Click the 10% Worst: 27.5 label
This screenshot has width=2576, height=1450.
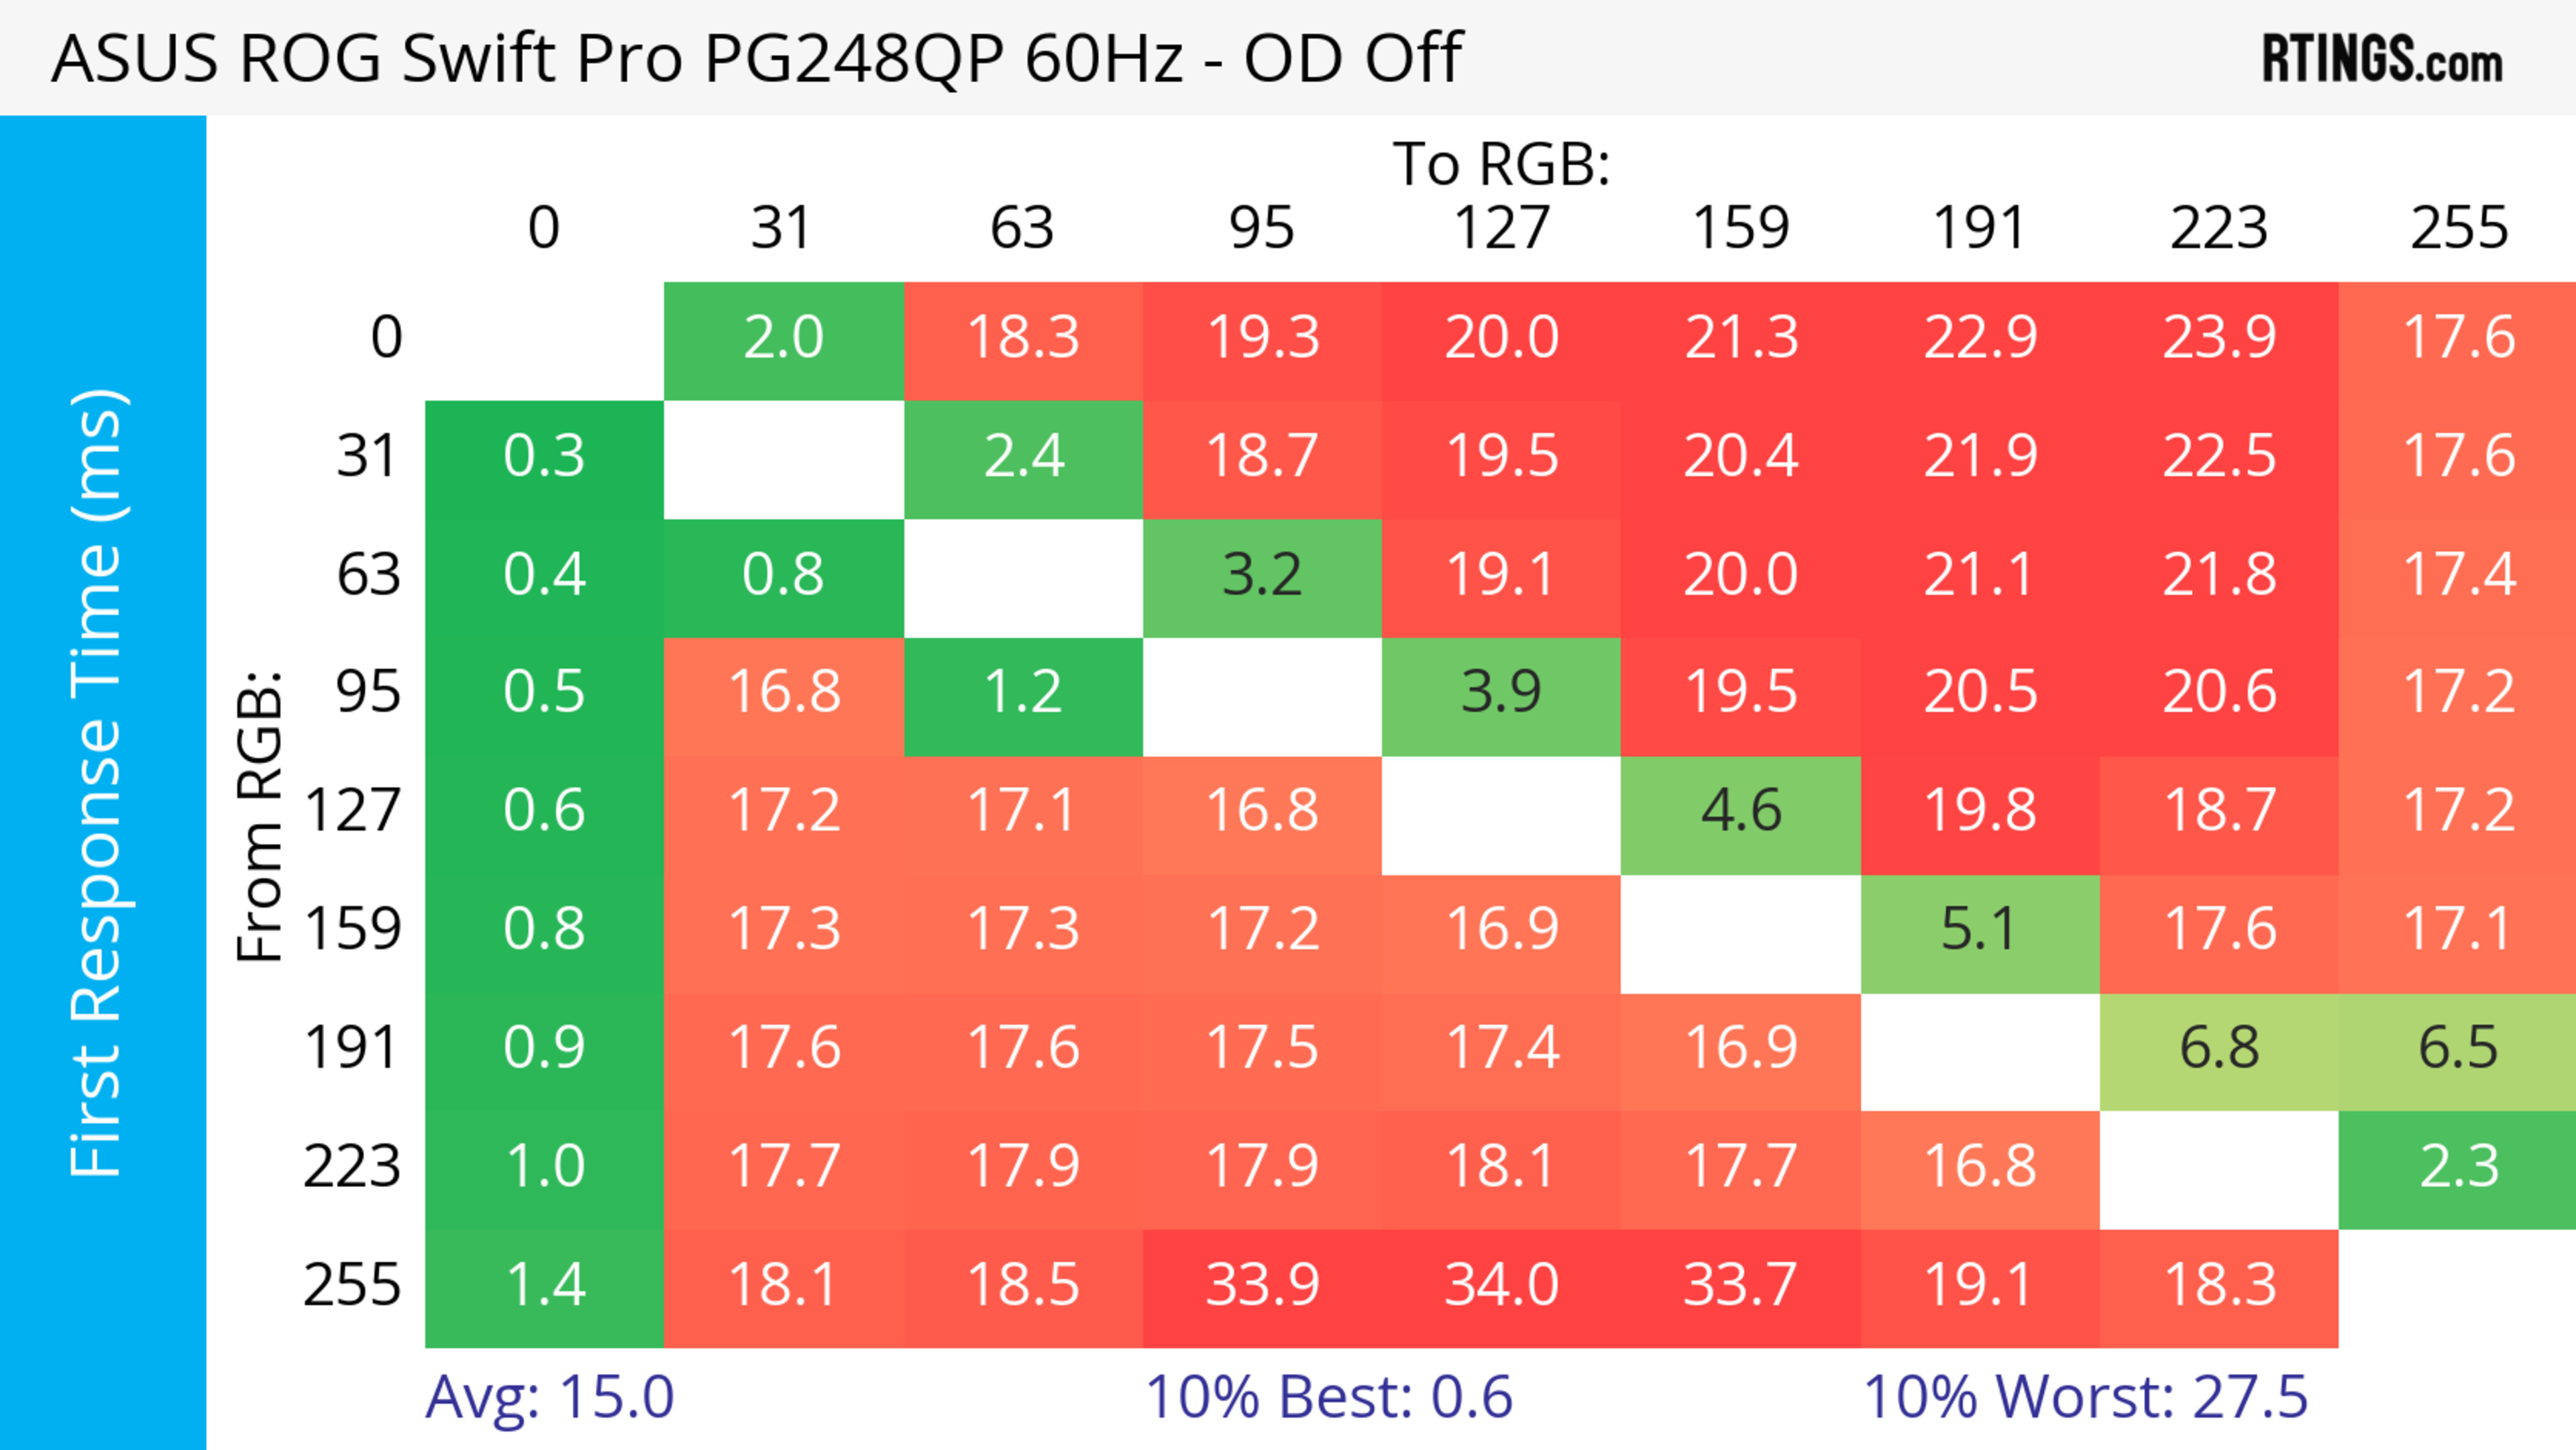2085,1397
